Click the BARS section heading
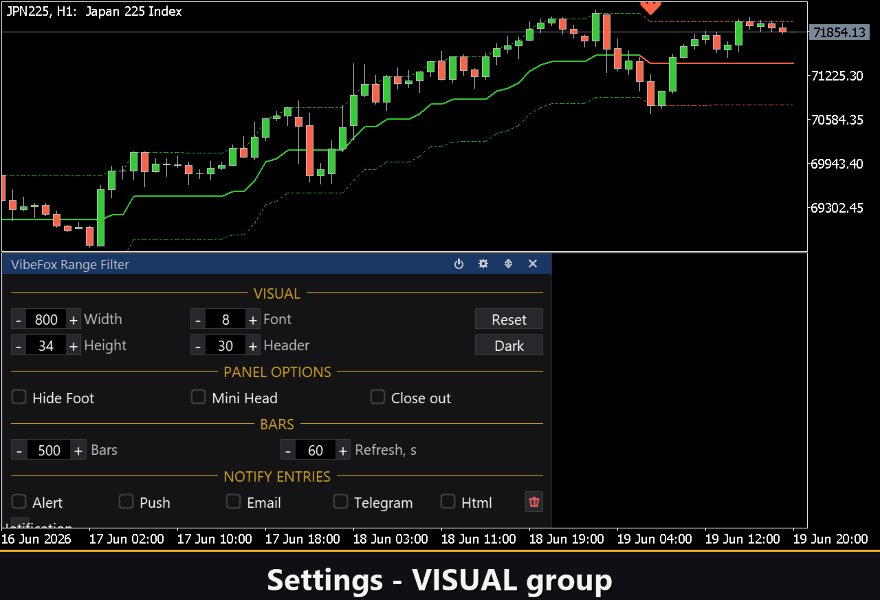 pos(277,424)
